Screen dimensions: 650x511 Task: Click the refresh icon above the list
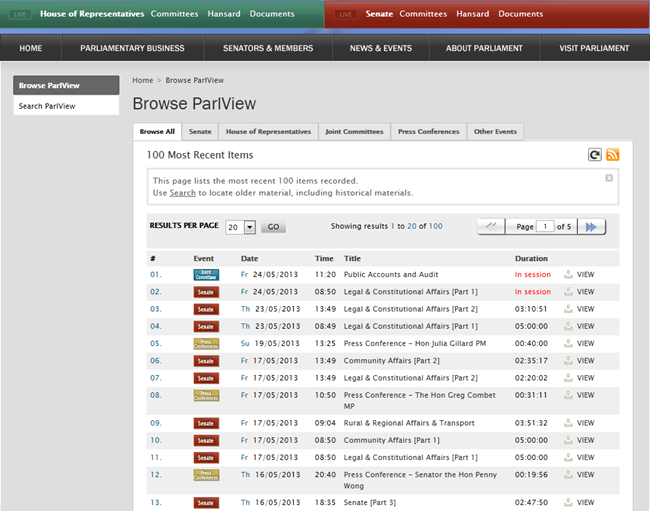pyautogui.click(x=595, y=155)
